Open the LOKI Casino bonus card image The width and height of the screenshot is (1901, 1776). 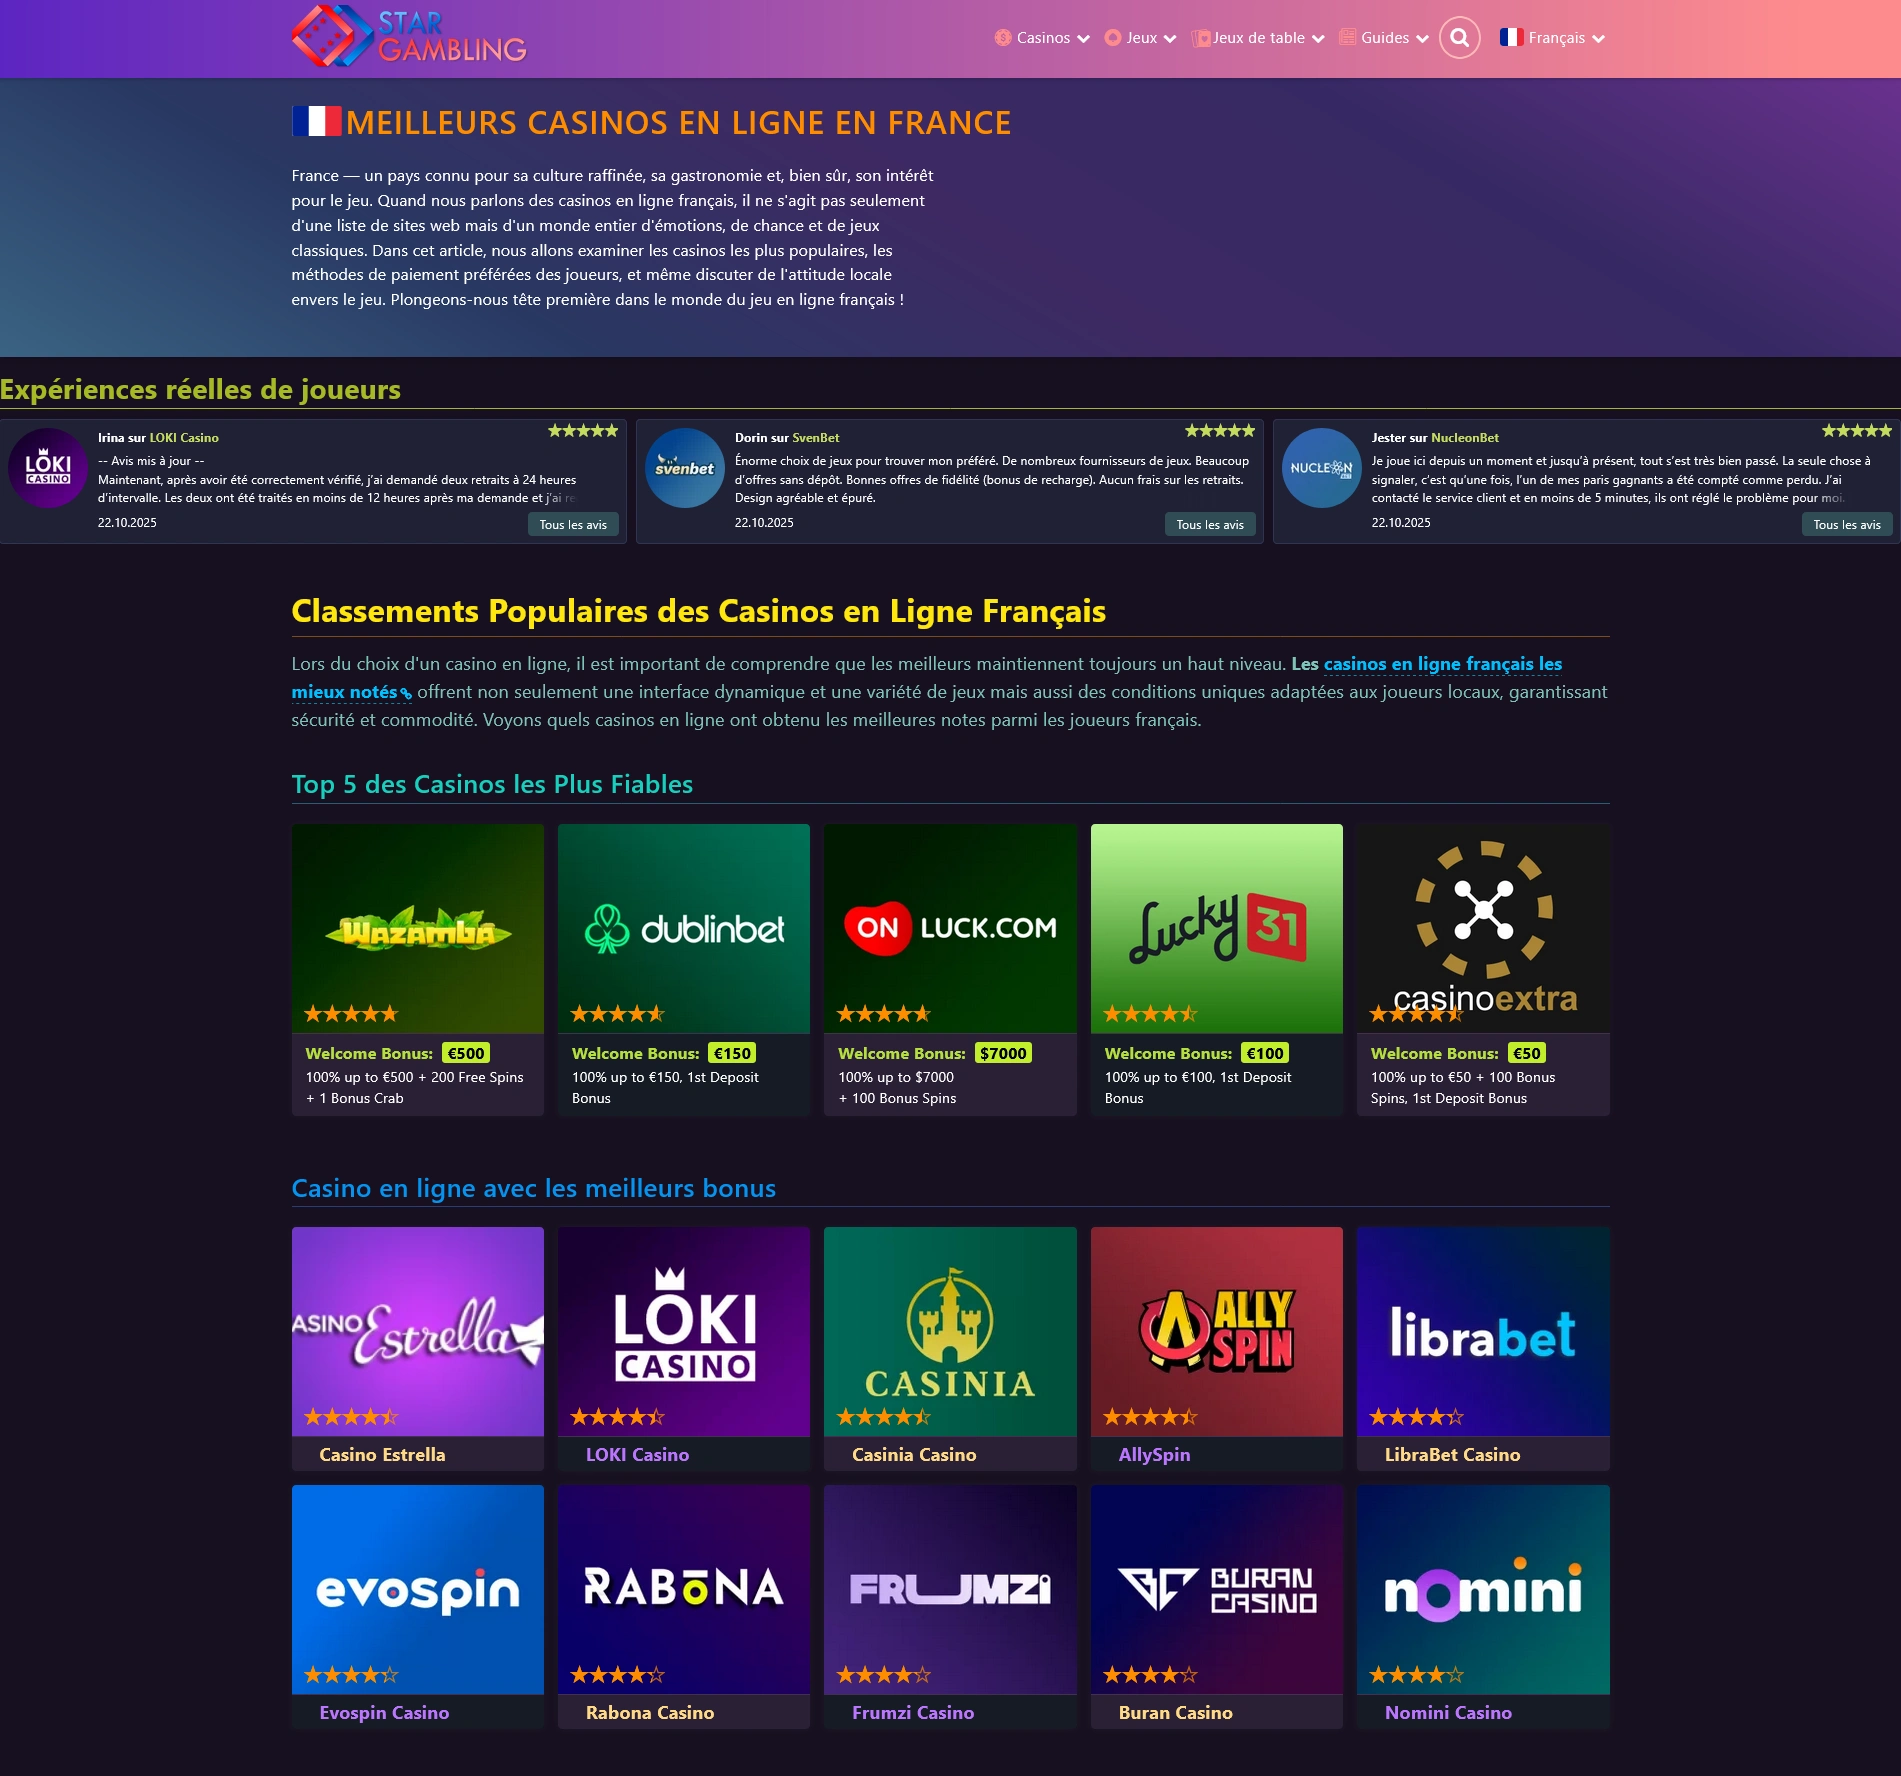(x=684, y=1331)
